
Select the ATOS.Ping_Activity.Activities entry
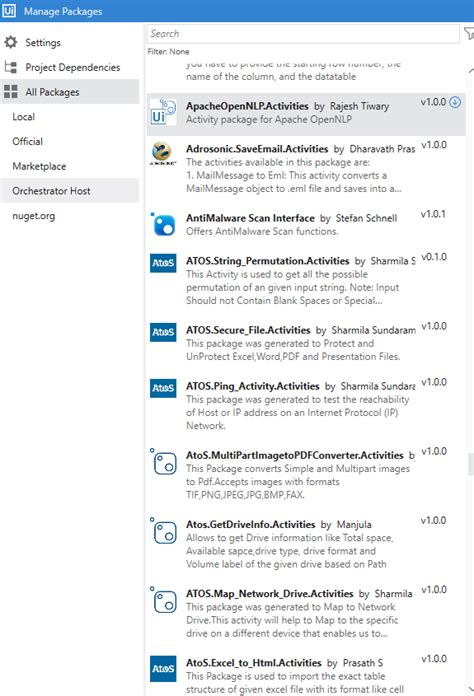[x=306, y=406]
